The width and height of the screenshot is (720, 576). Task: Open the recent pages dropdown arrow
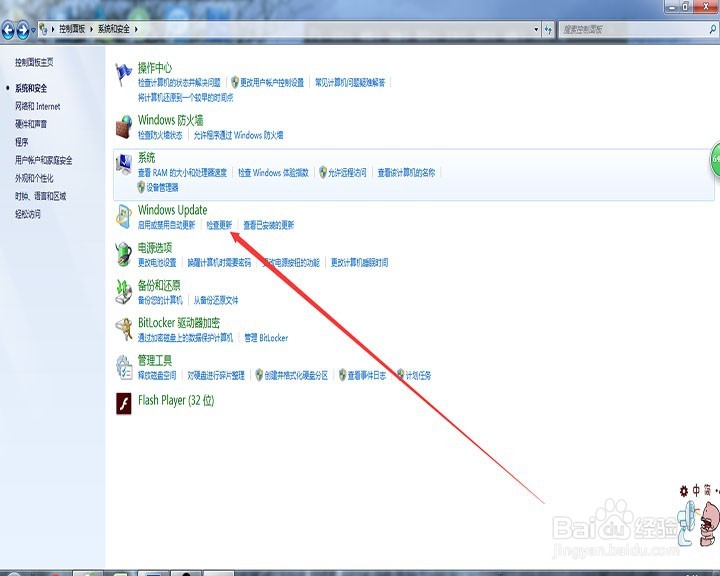point(33,31)
